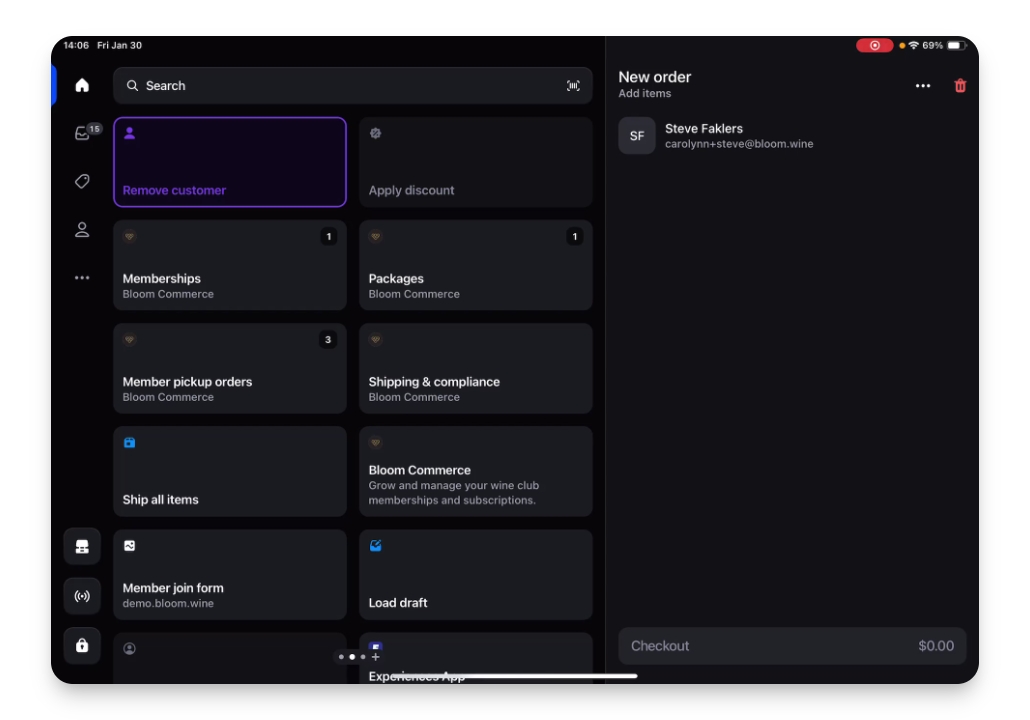The width and height of the screenshot is (1030, 720).
Task: Open the Memberships tile
Action: 230,265
